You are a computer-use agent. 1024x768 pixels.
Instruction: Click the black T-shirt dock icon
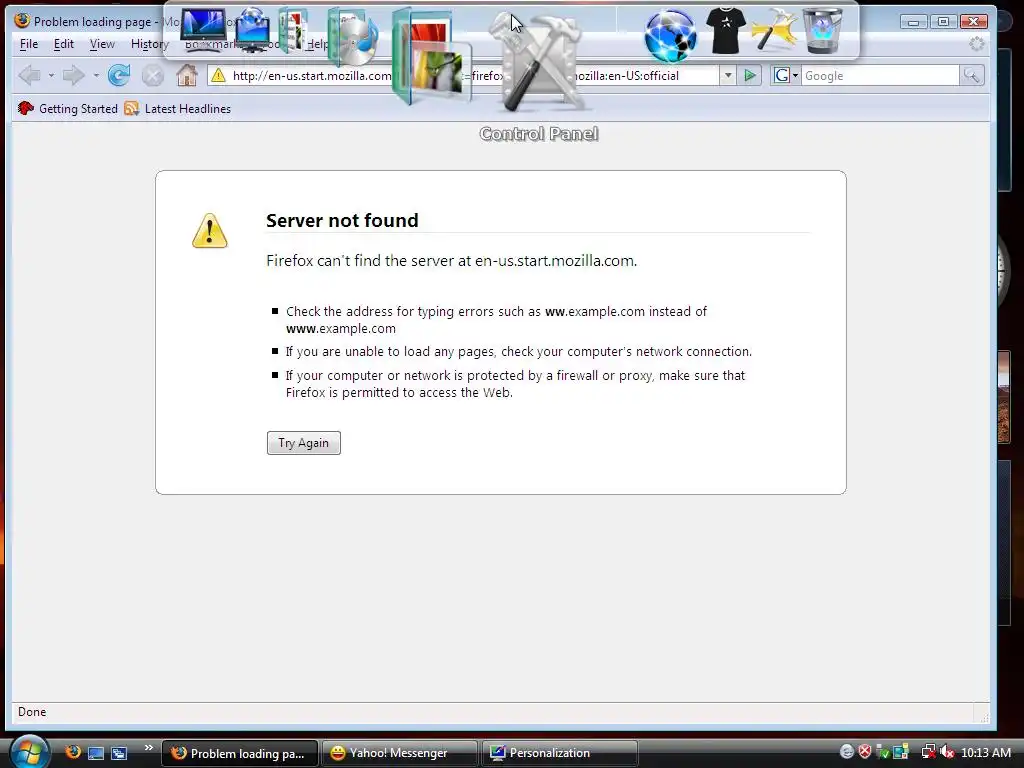click(726, 30)
